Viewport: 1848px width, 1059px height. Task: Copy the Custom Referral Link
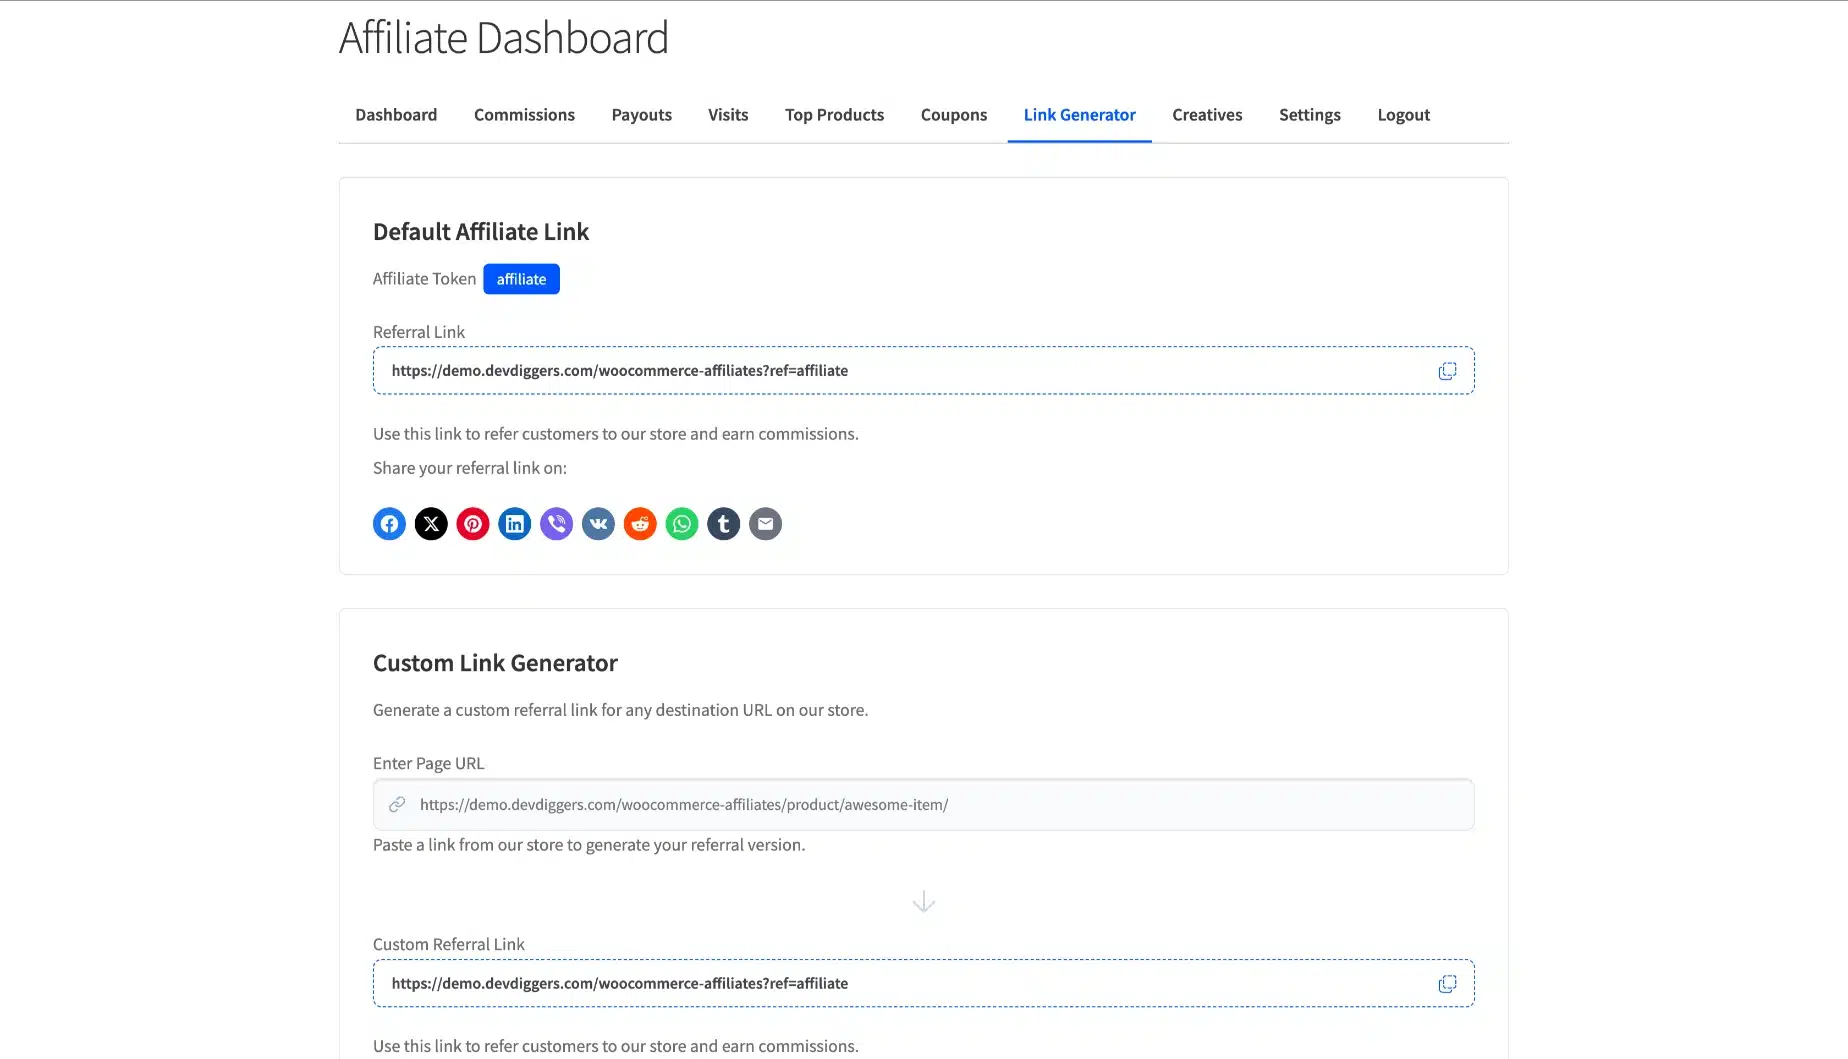coord(1447,984)
